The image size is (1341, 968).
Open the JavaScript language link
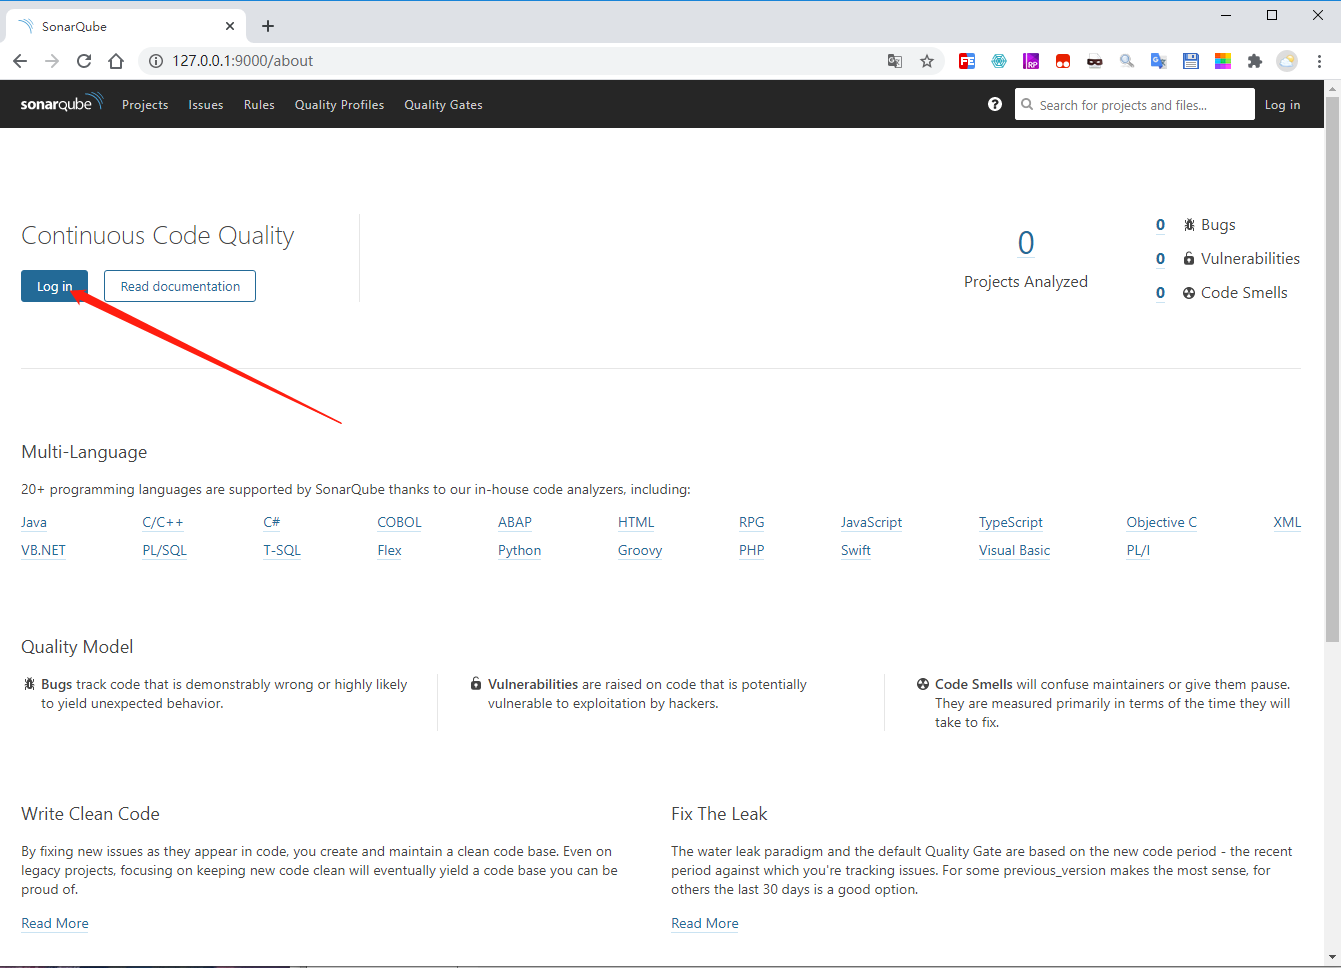click(x=871, y=522)
